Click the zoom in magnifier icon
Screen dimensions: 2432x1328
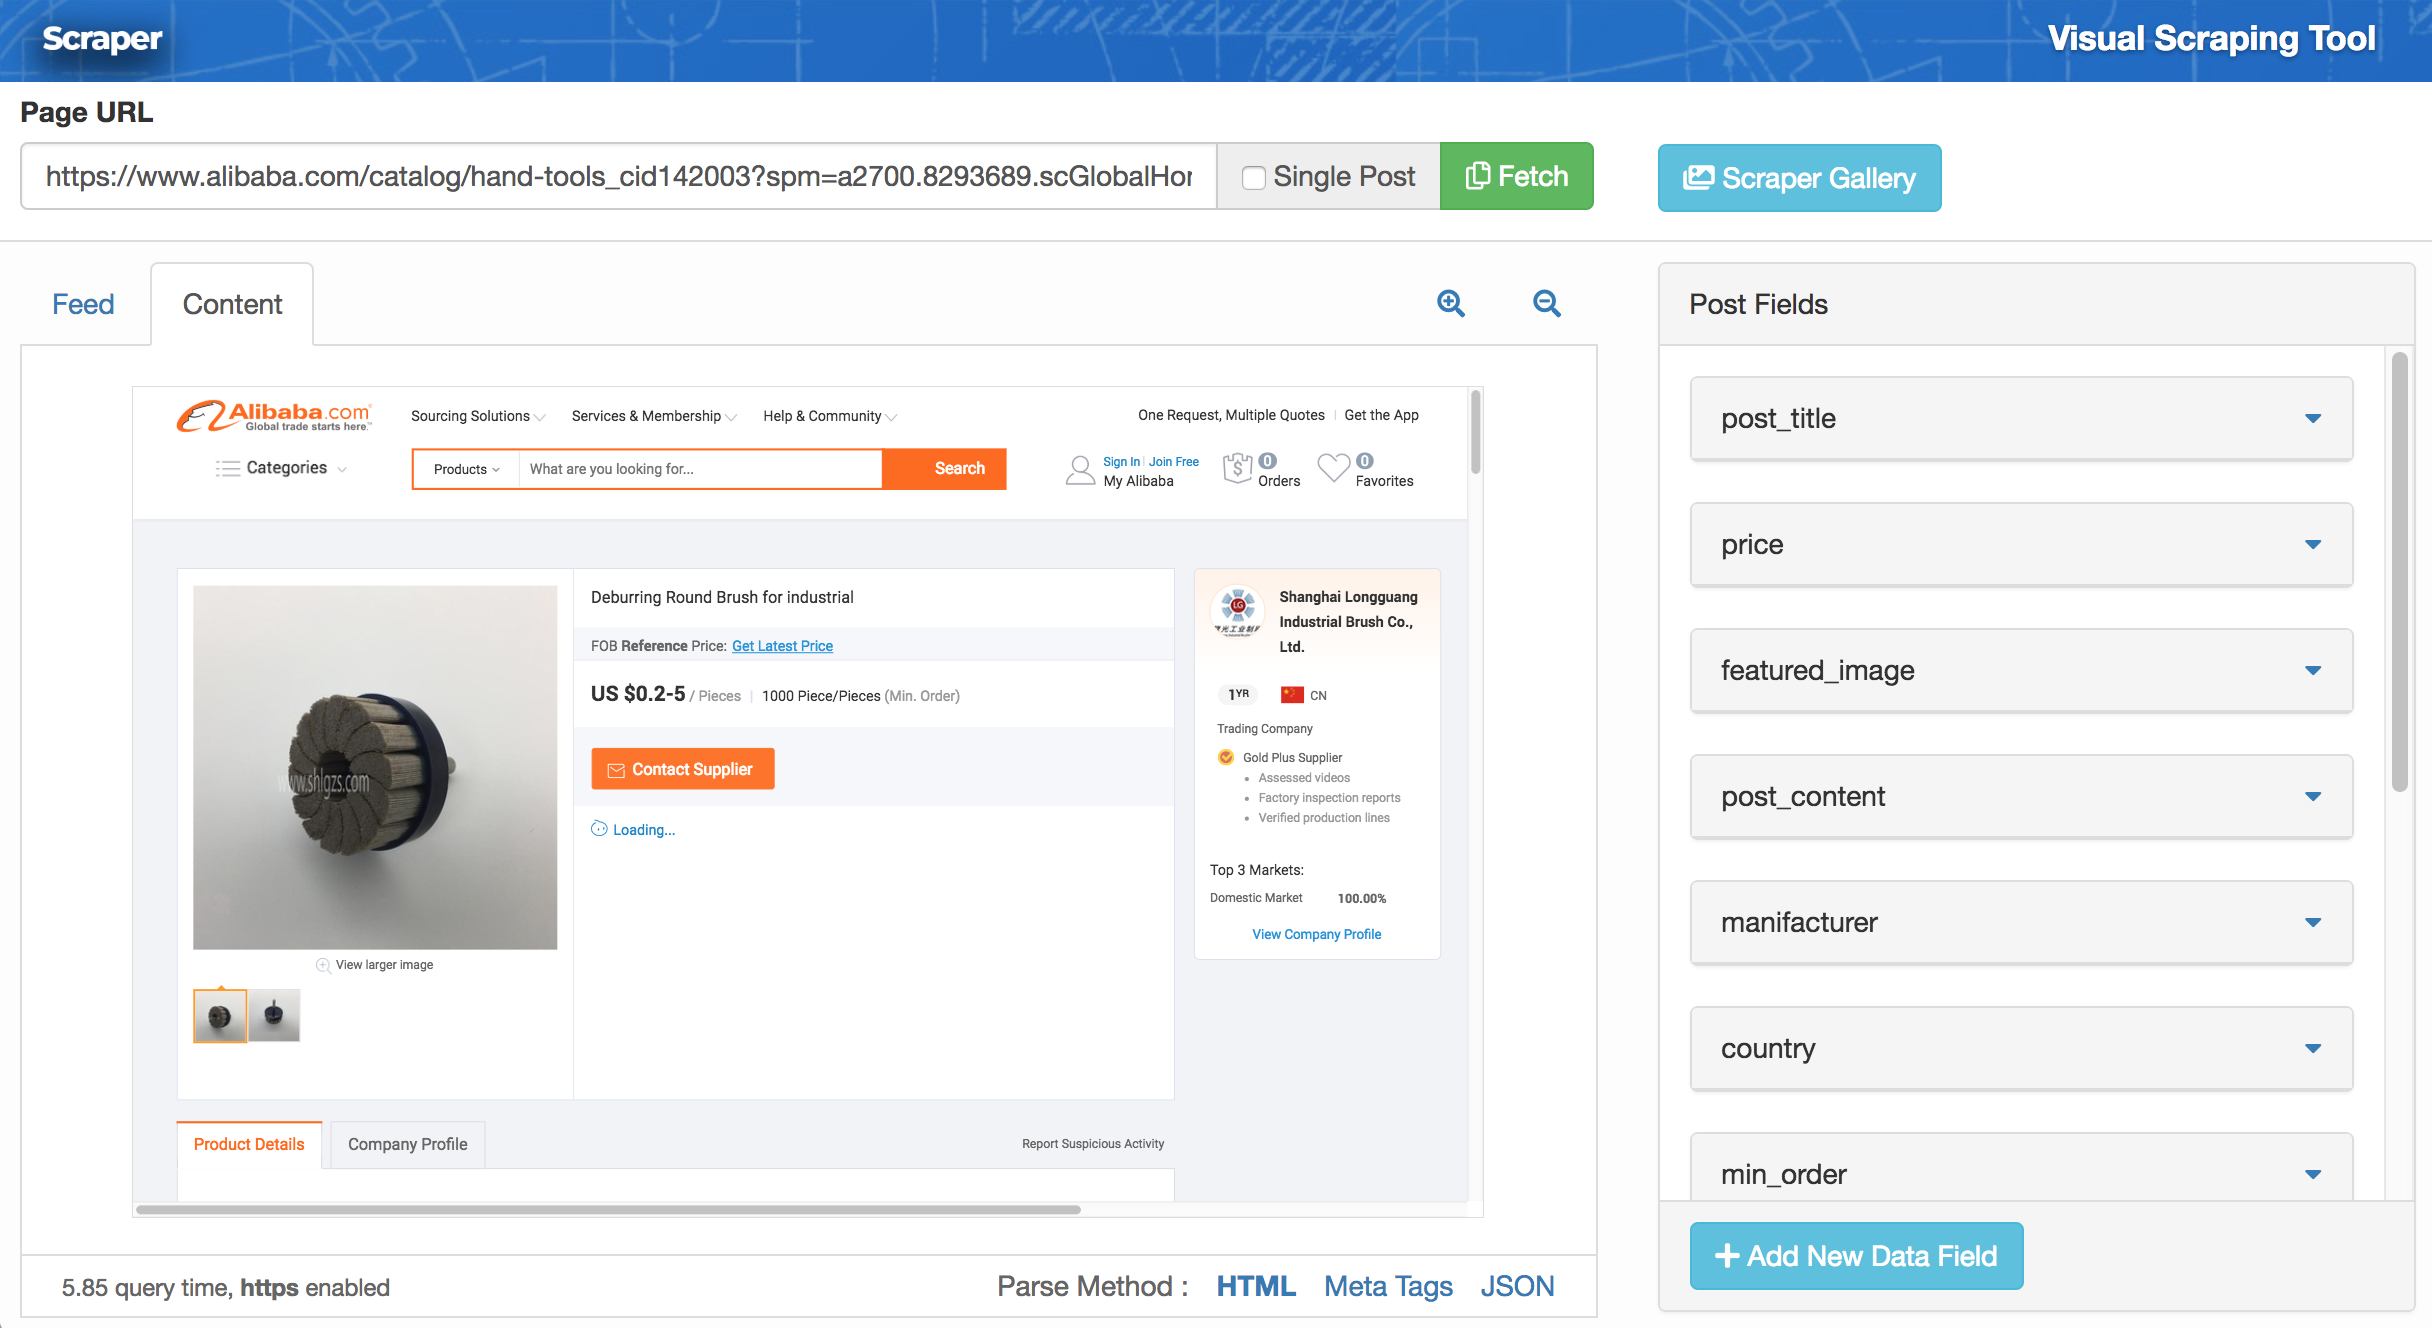1450,304
